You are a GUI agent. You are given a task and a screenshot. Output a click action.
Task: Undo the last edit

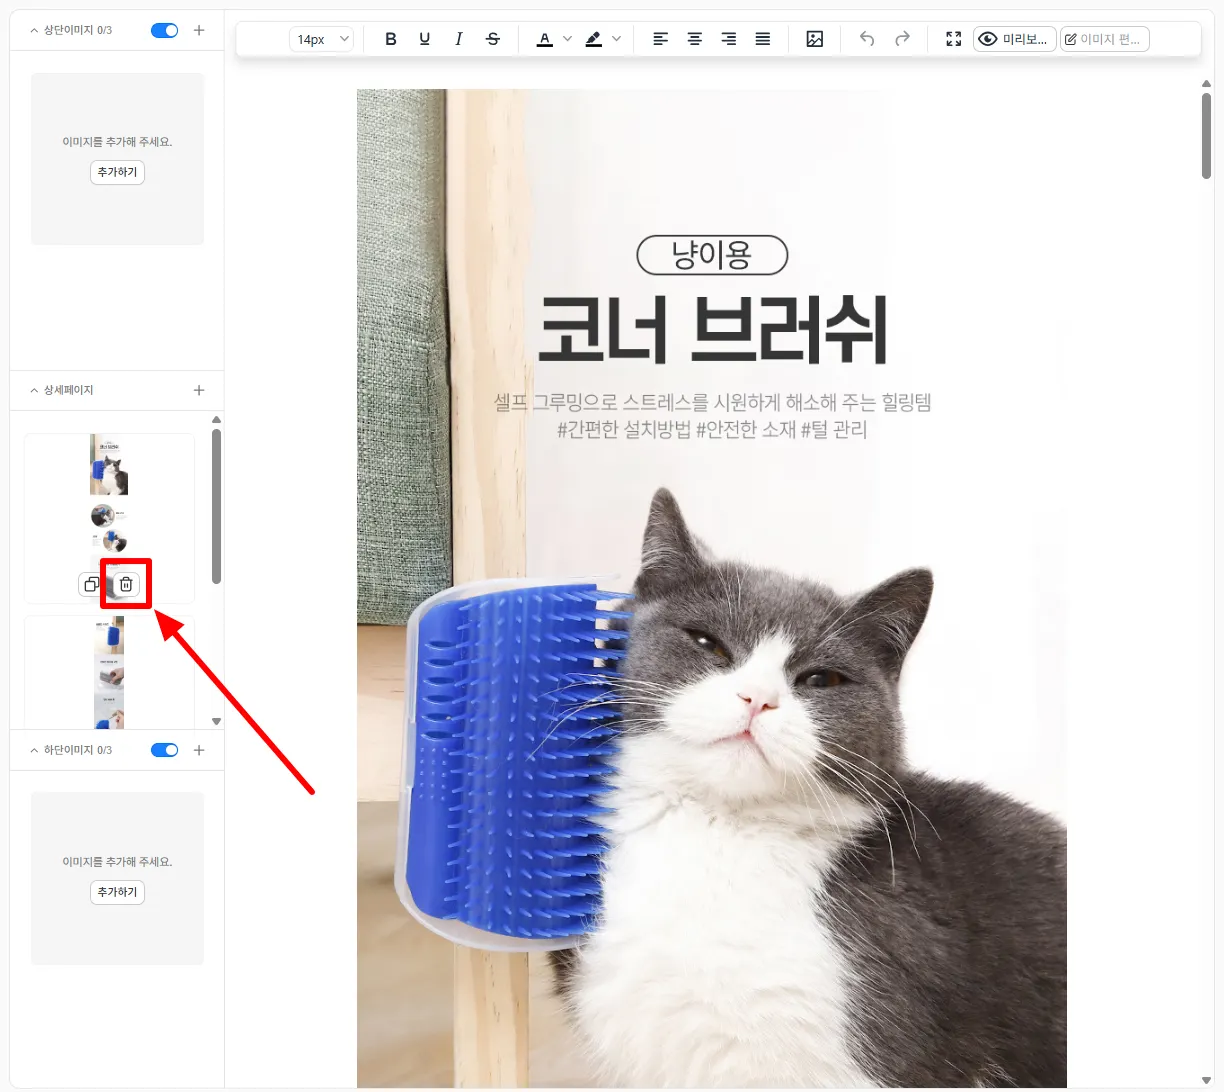(x=867, y=39)
